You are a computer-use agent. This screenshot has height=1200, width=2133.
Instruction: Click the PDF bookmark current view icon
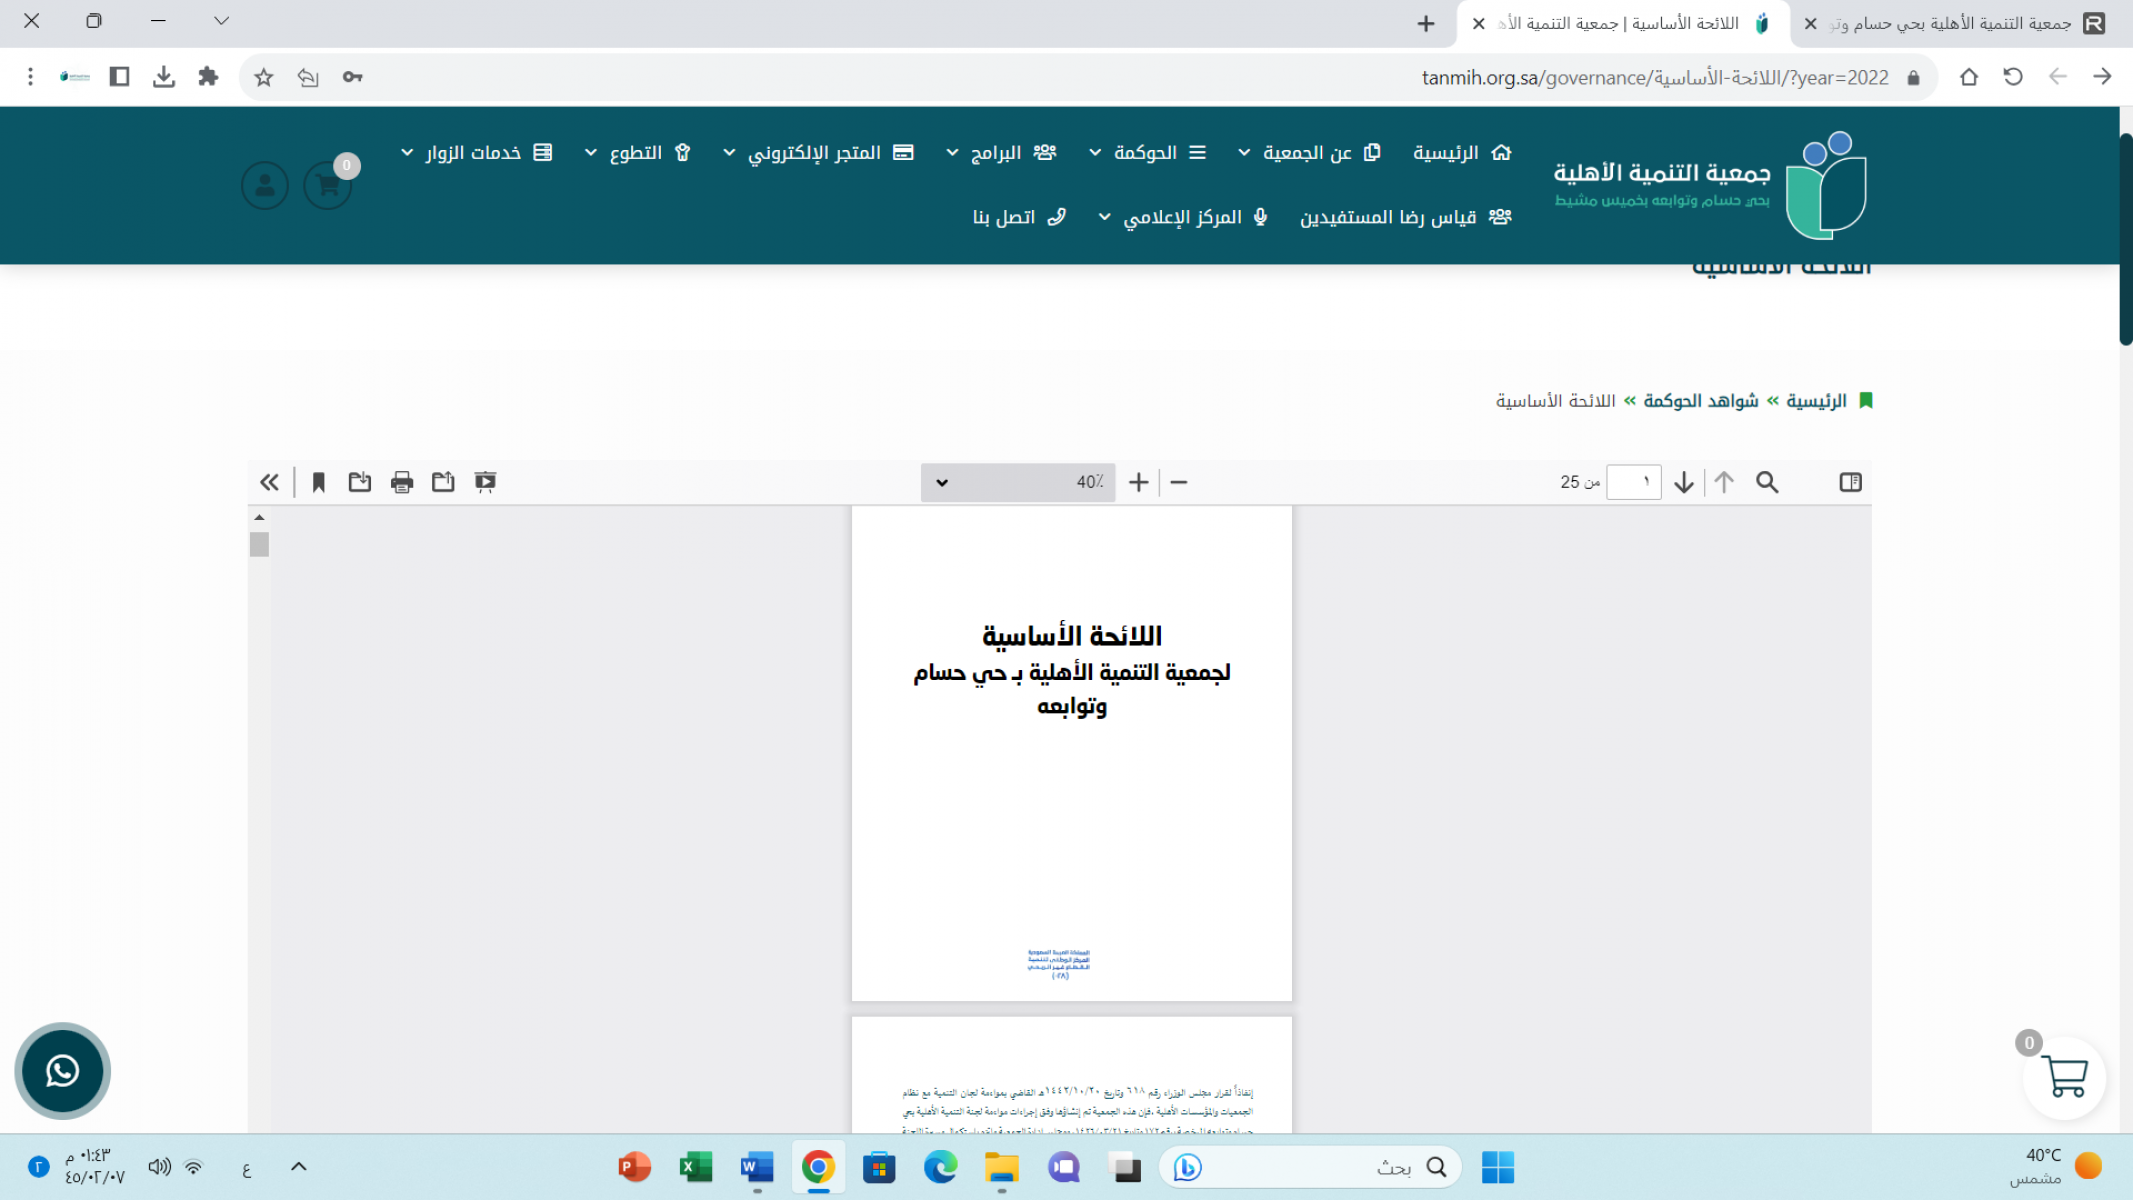coord(318,482)
